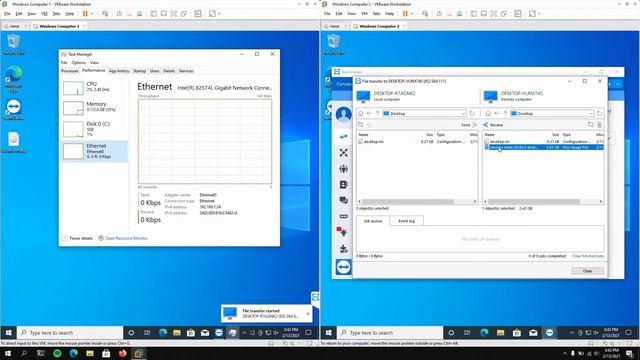
Task: Open Tabs menu in right VMware window
Action: pyautogui.click(x=376, y=13)
